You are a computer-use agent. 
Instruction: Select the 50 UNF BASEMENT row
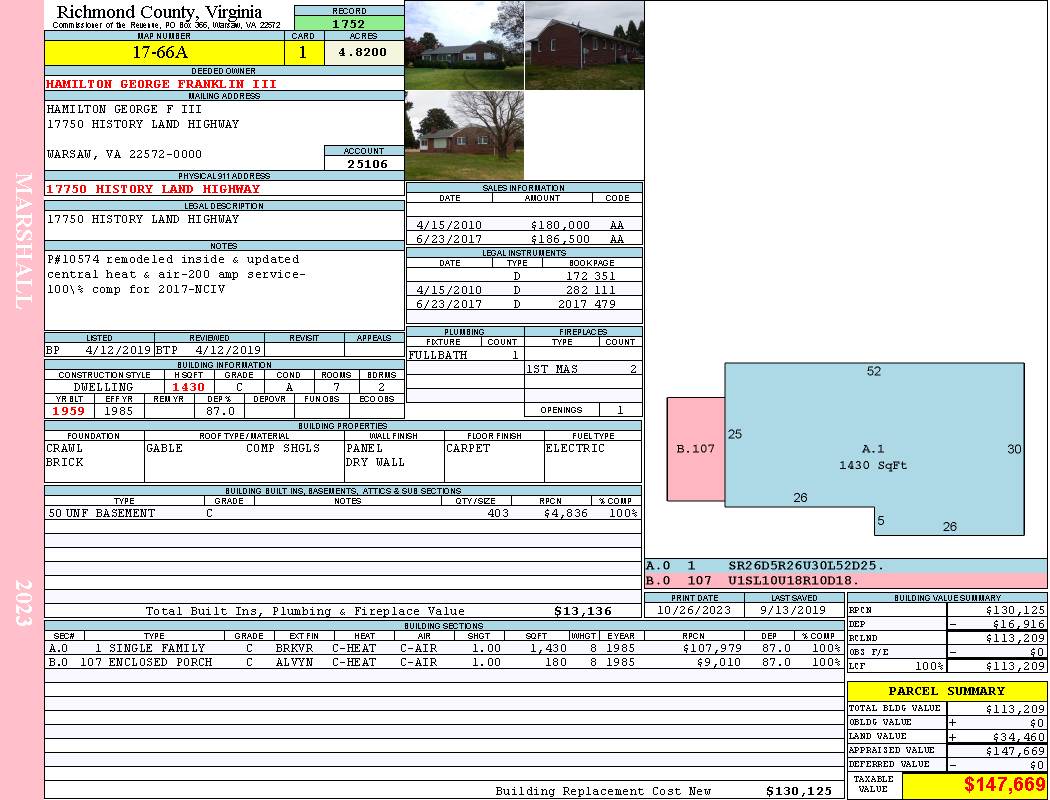[343, 513]
